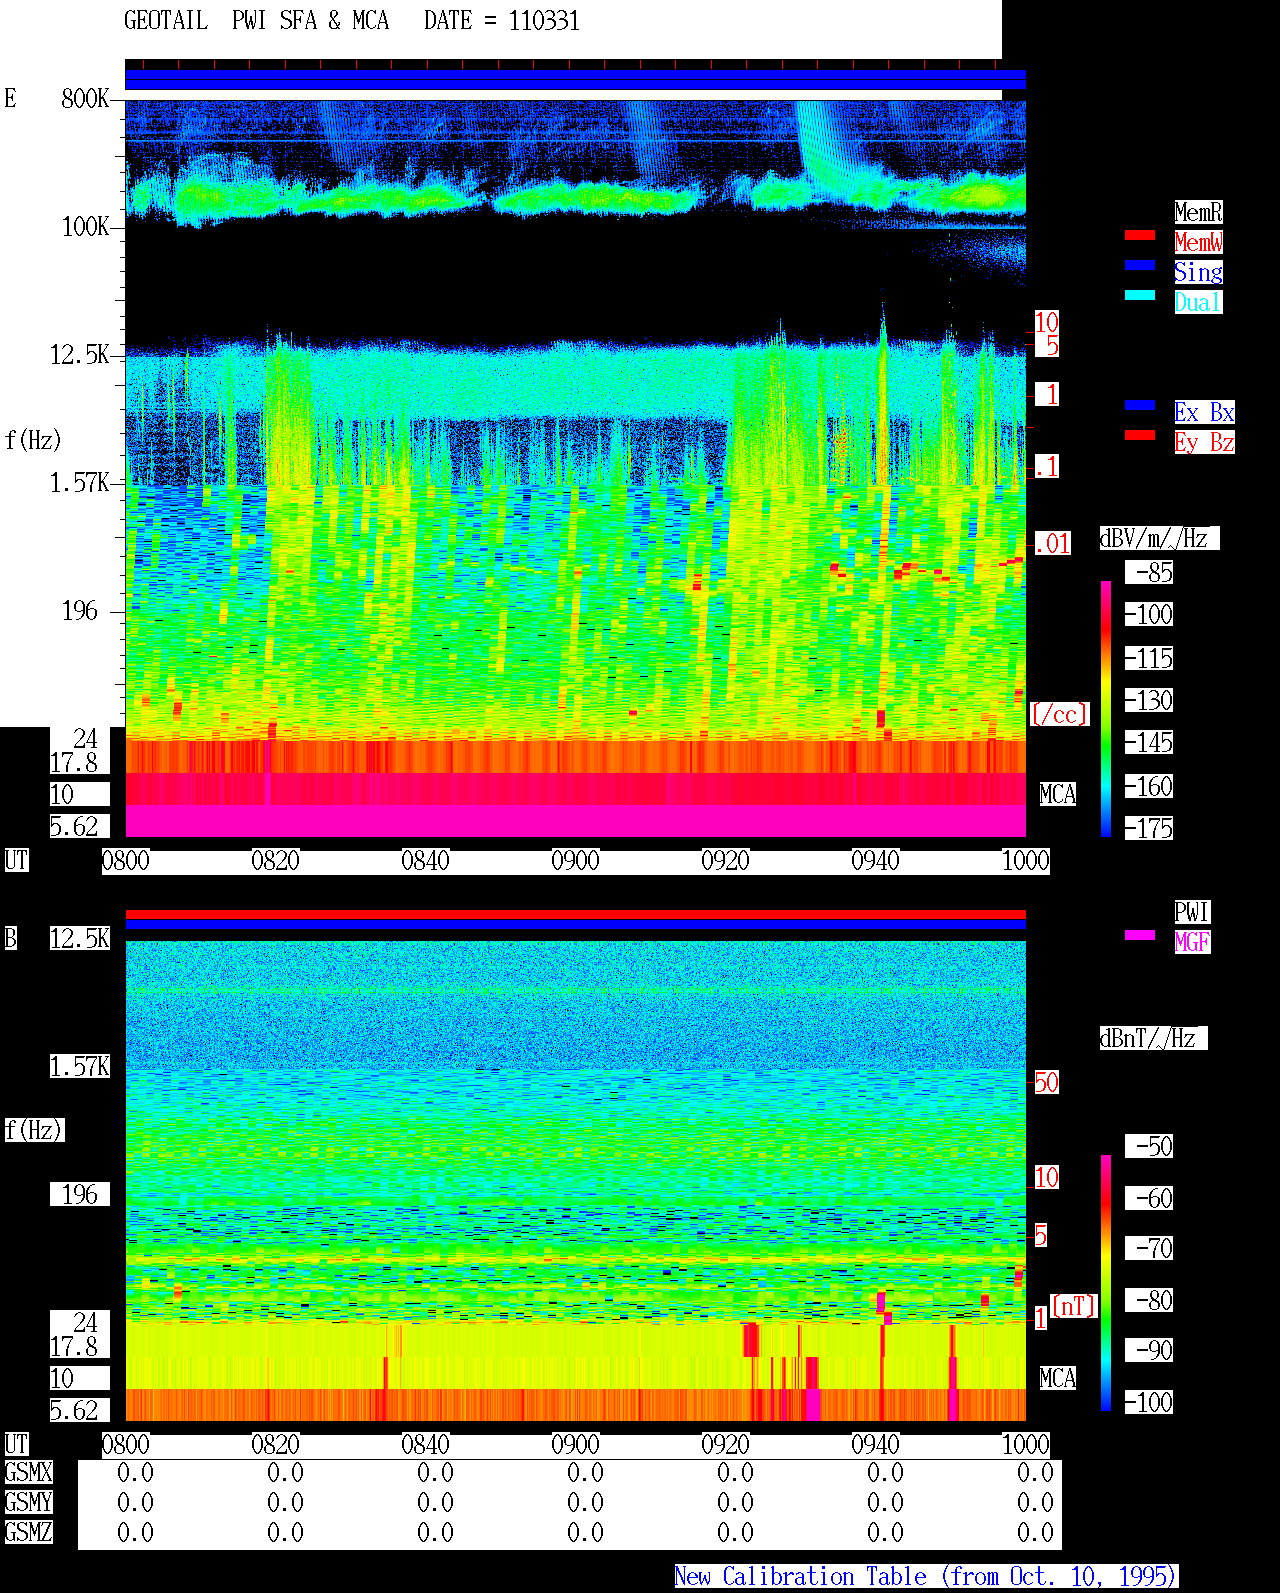Click the GEOTAIL PWI SFA & MCA title
The image size is (1280, 1593).
[x=256, y=21]
